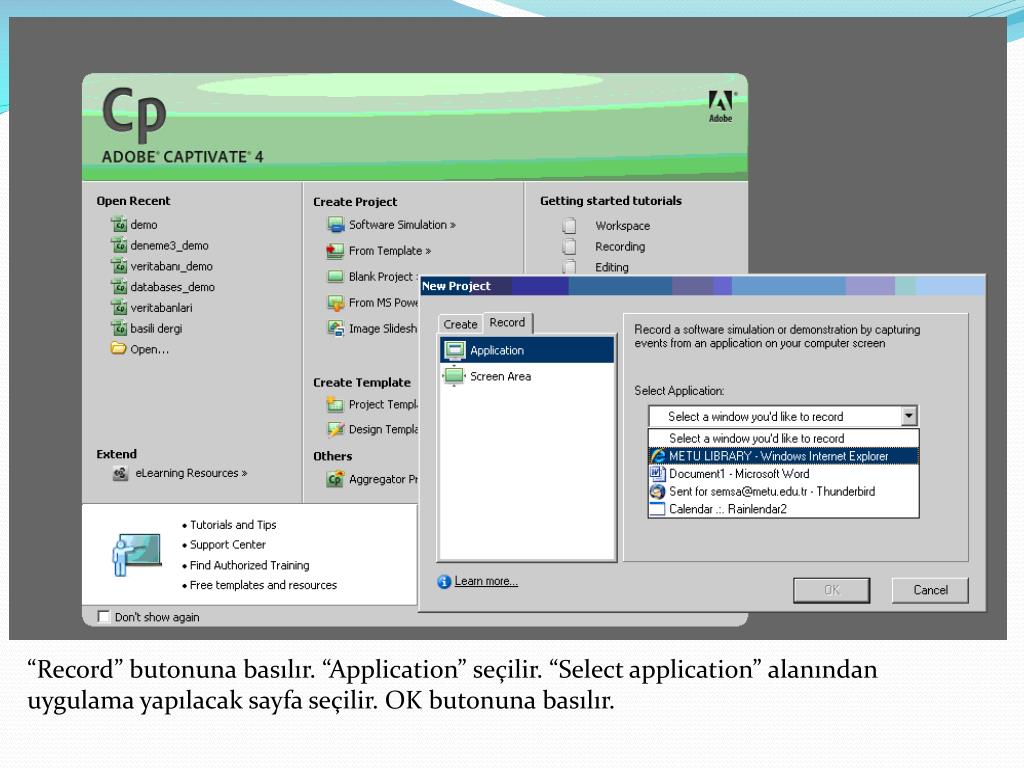Switch to the Create tab

[x=460, y=324]
